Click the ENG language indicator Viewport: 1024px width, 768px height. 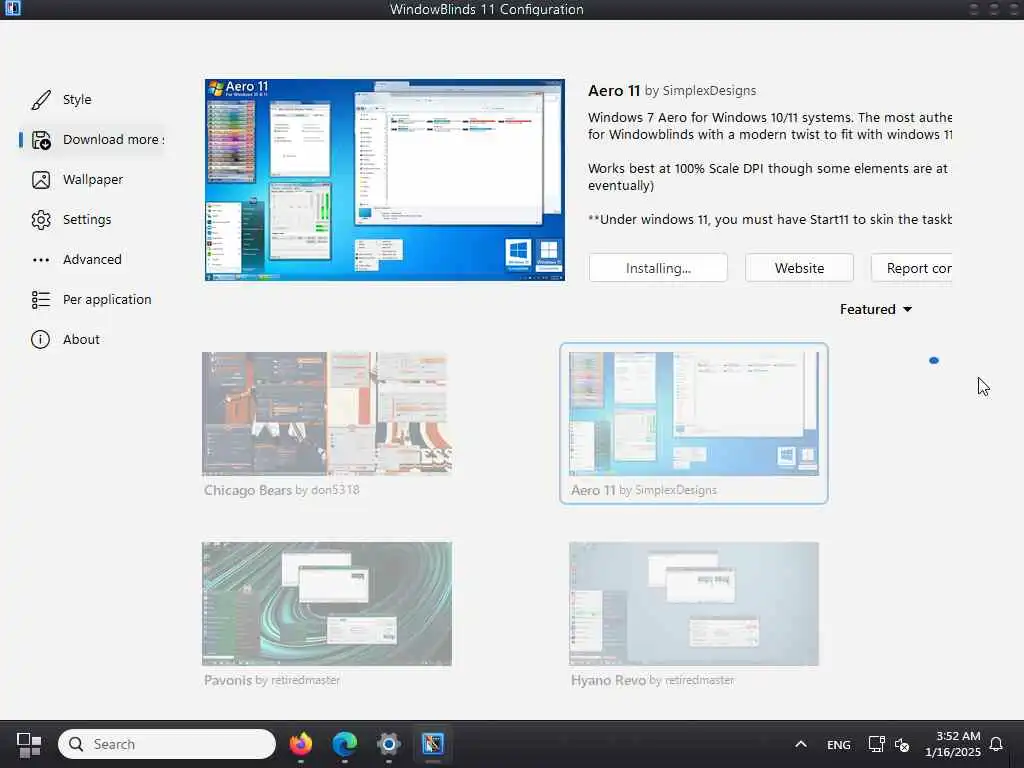pyautogui.click(x=839, y=745)
